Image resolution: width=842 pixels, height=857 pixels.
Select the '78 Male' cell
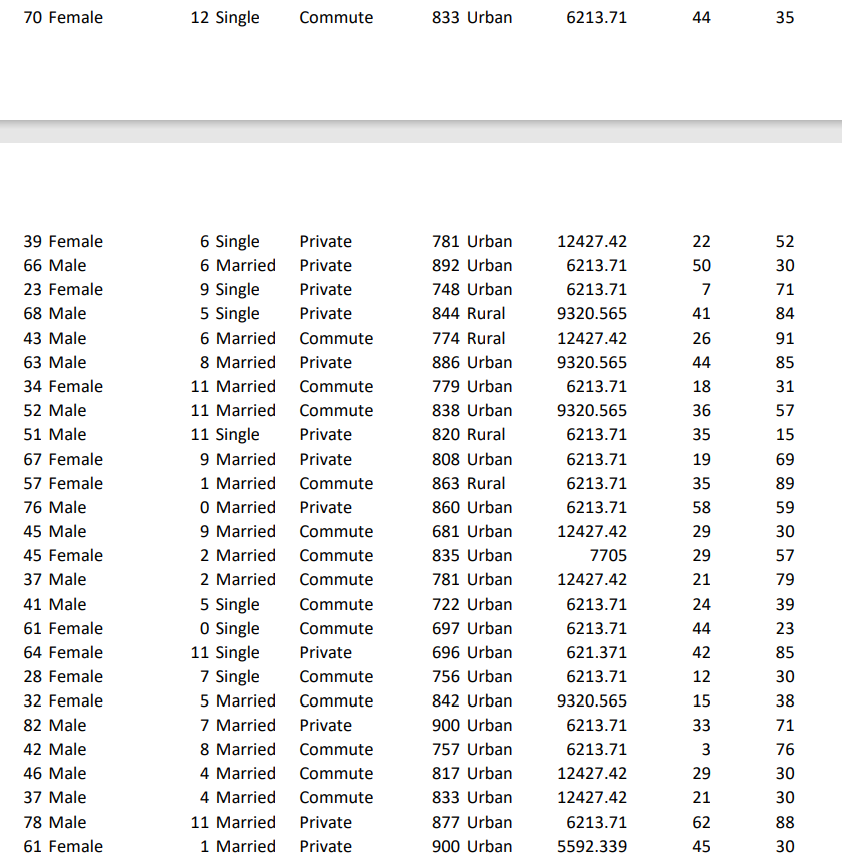55,822
